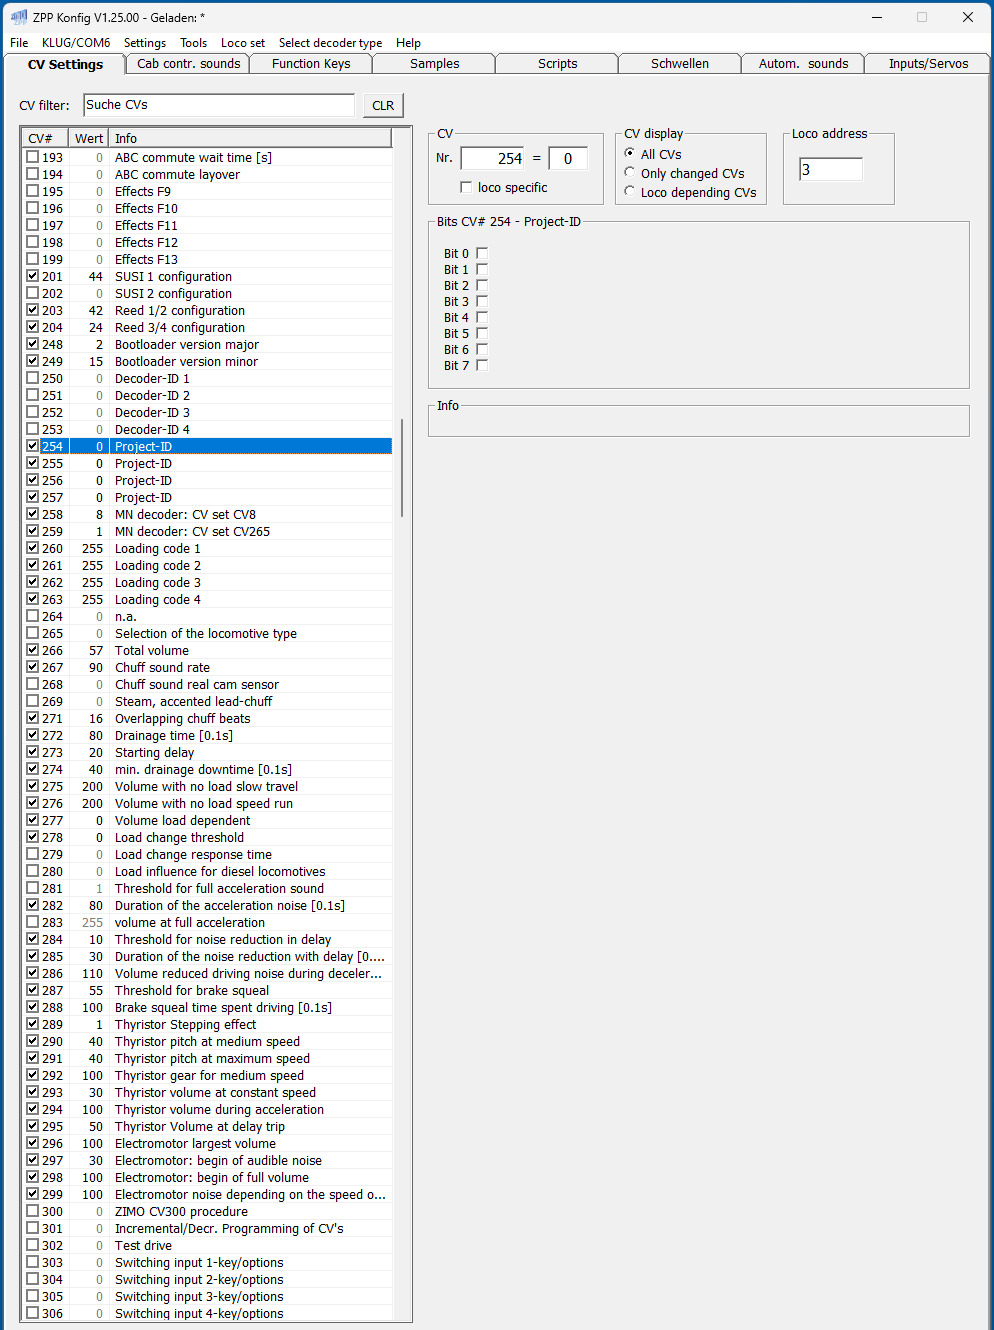The width and height of the screenshot is (994, 1330).
Task: Enable the loco specific checkbox
Action: [466, 187]
